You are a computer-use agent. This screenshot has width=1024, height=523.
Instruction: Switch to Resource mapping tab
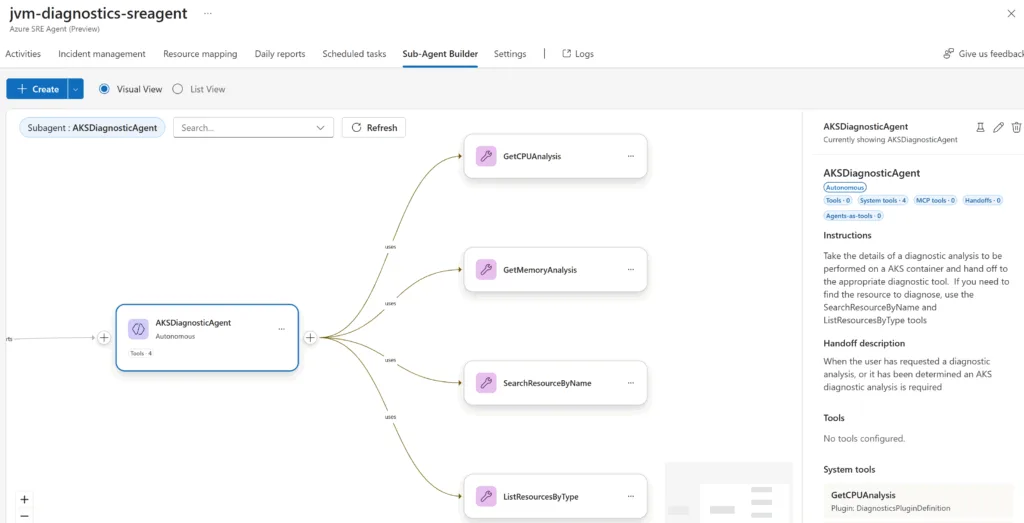[200, 54]
